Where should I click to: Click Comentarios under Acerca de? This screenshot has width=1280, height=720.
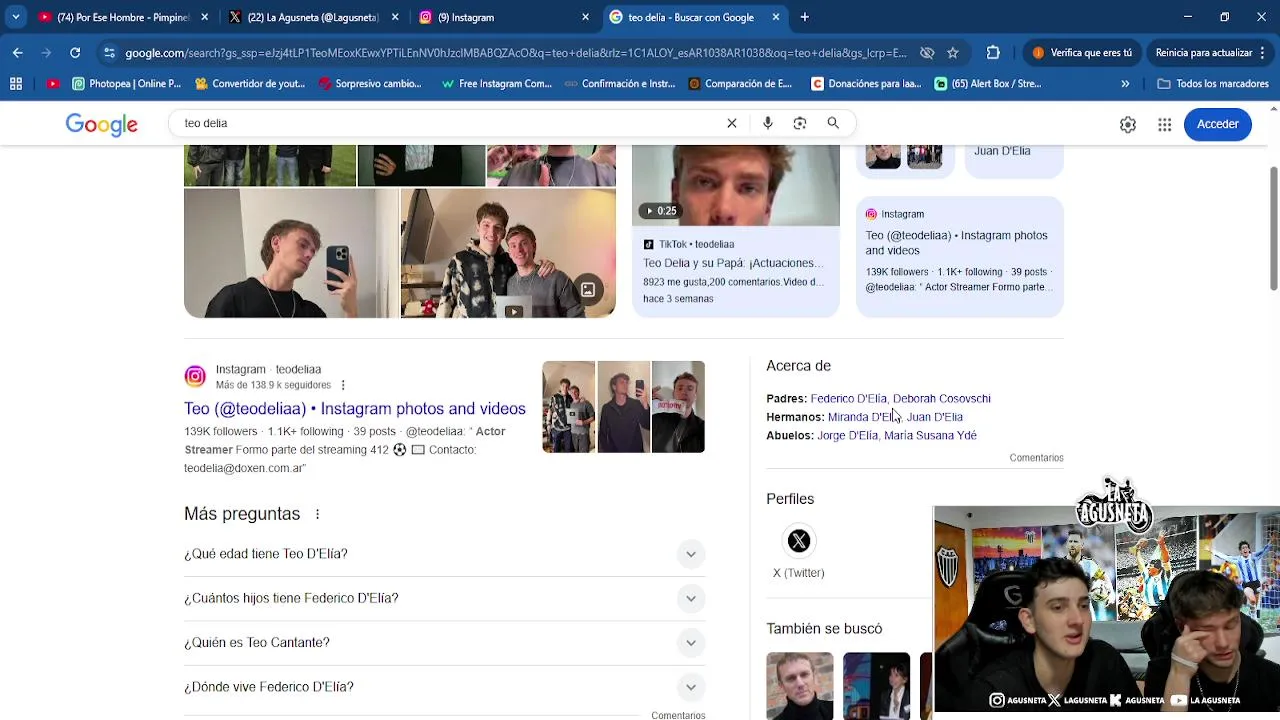(x=1036, y=458)
